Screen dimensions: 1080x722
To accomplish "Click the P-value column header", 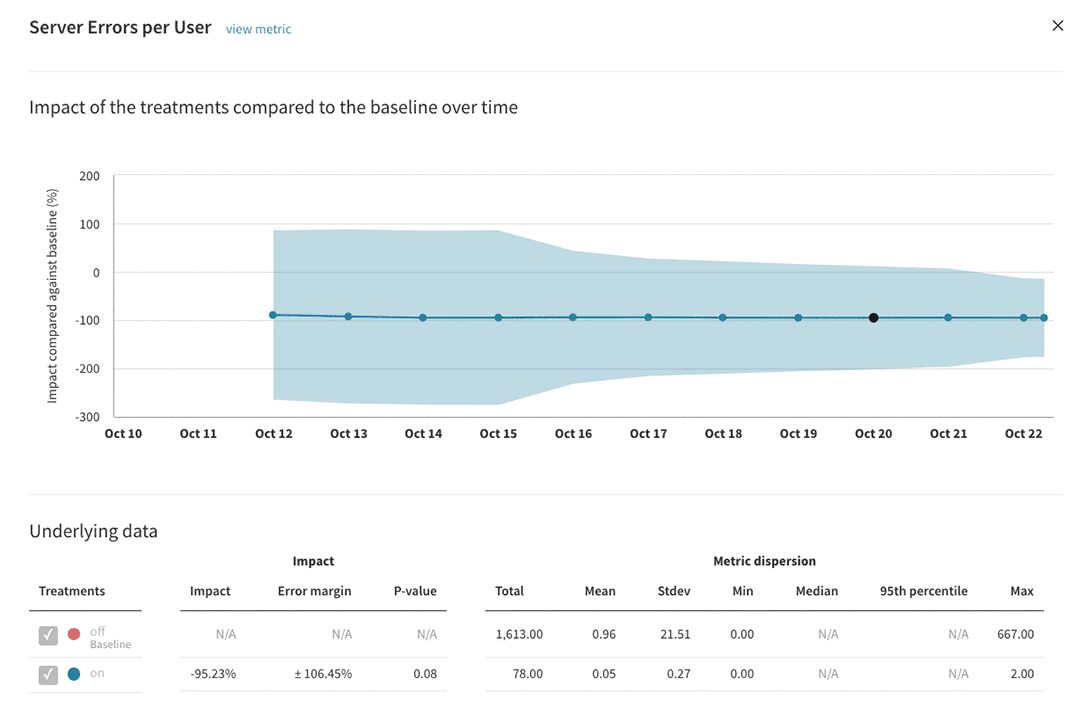I will point(415,591).
